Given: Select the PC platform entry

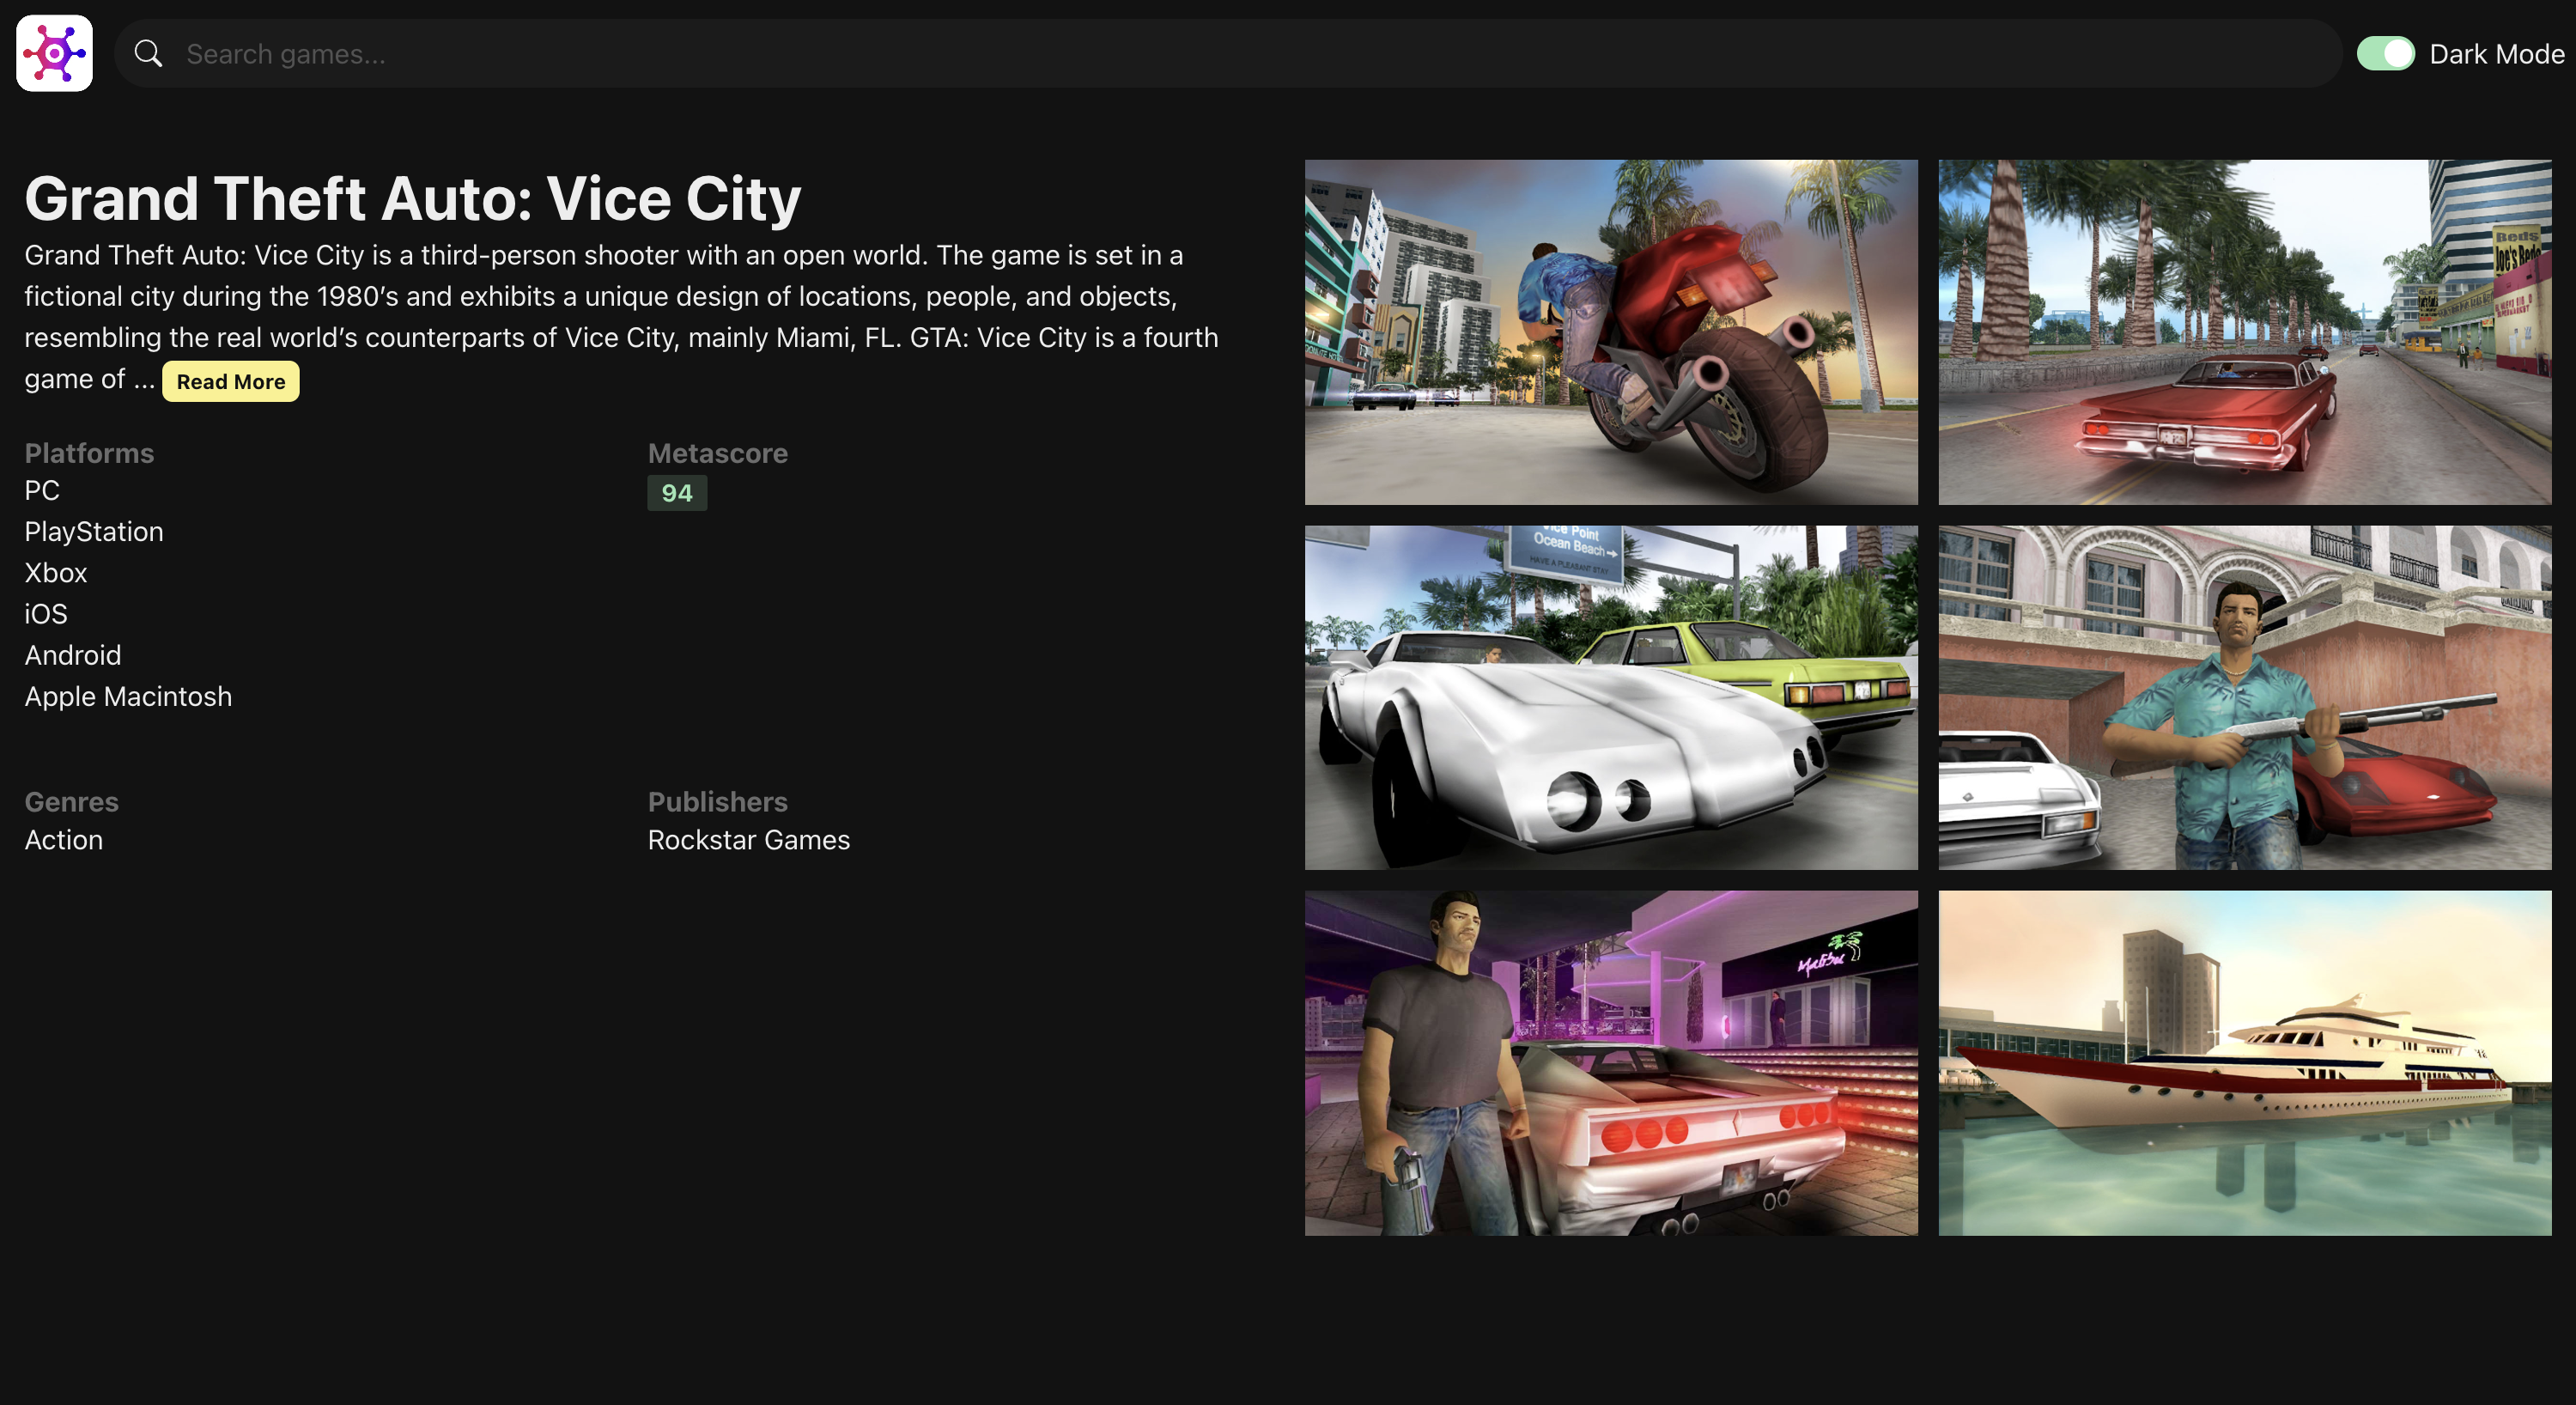Looking at the screenshot, I should (42, 490).
